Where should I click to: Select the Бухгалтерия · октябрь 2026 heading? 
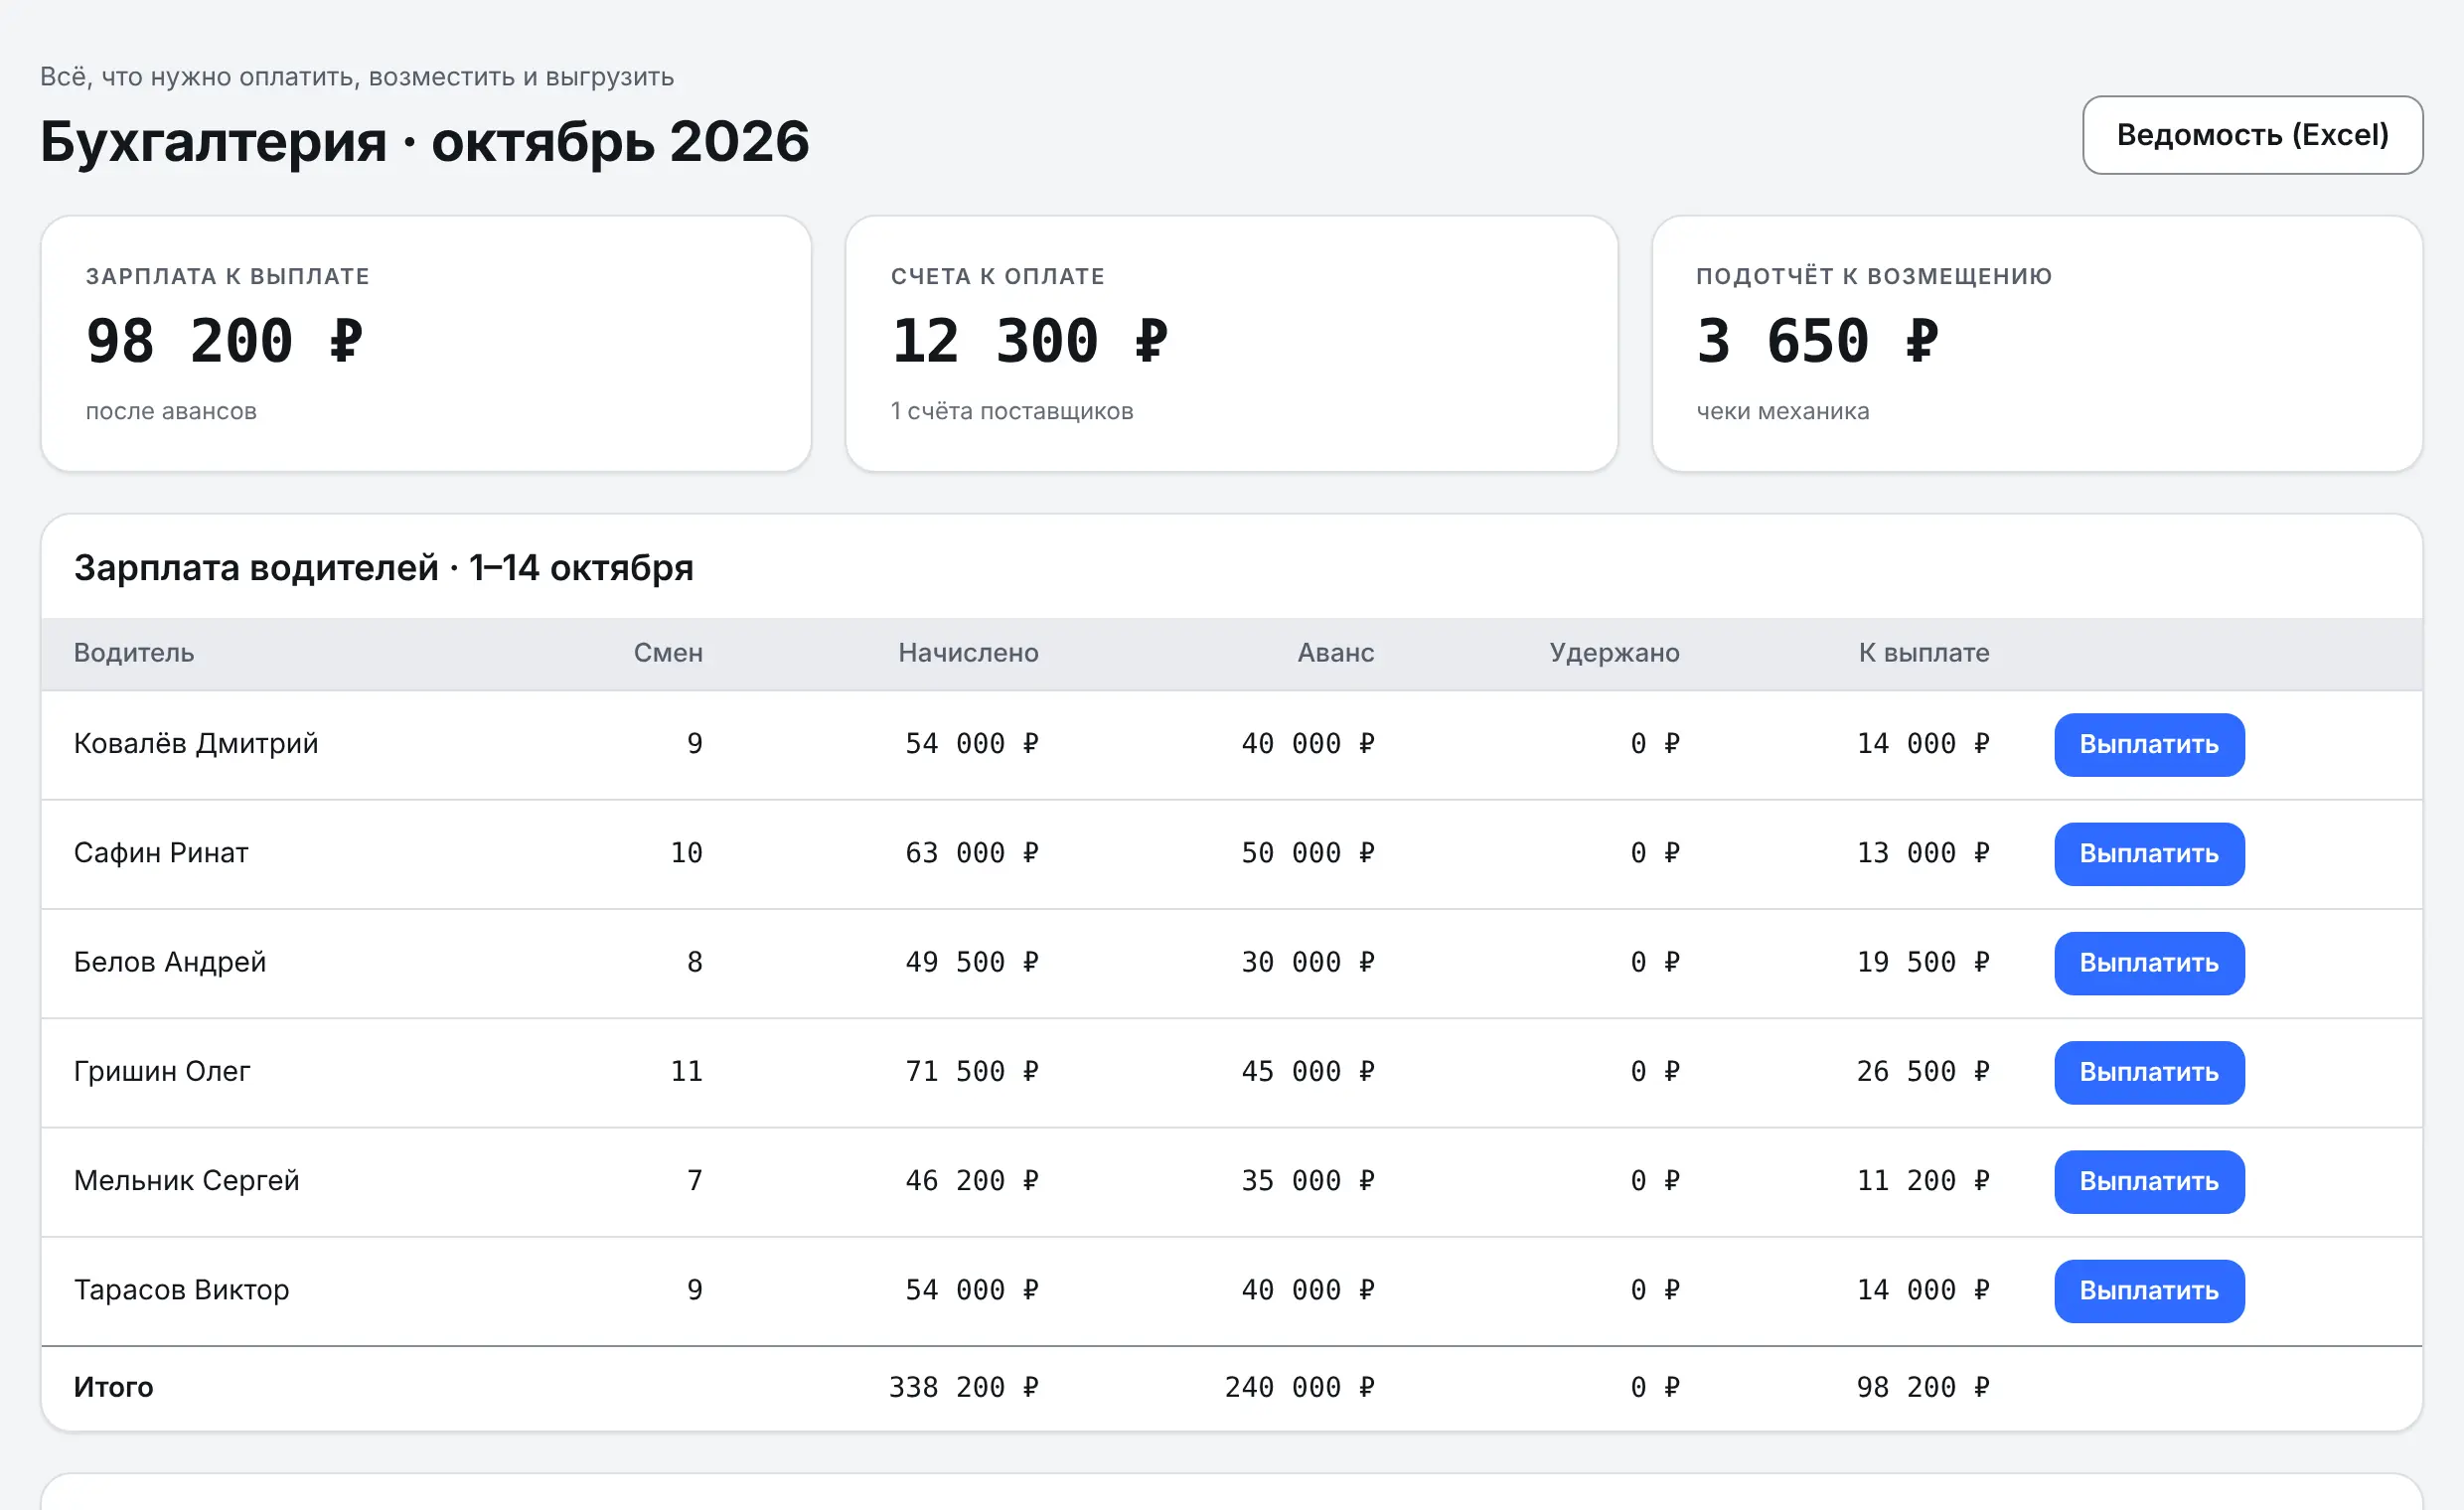[x=425, y=141]
